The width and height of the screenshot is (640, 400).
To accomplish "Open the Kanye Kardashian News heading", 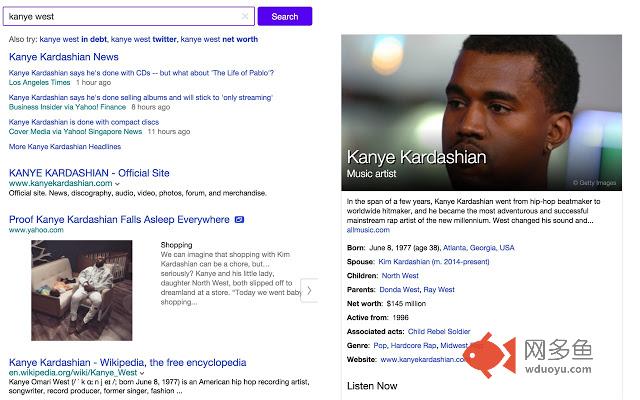I will tap(64, 57).
